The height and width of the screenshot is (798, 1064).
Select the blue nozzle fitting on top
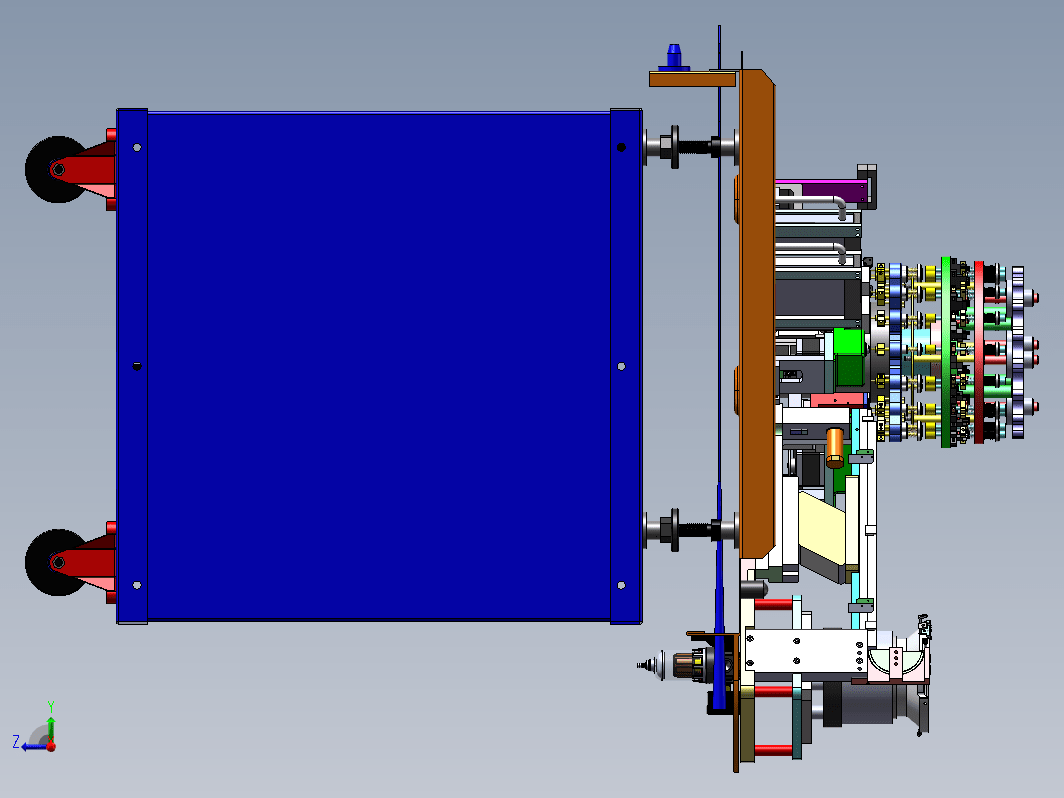click(674, 57)
